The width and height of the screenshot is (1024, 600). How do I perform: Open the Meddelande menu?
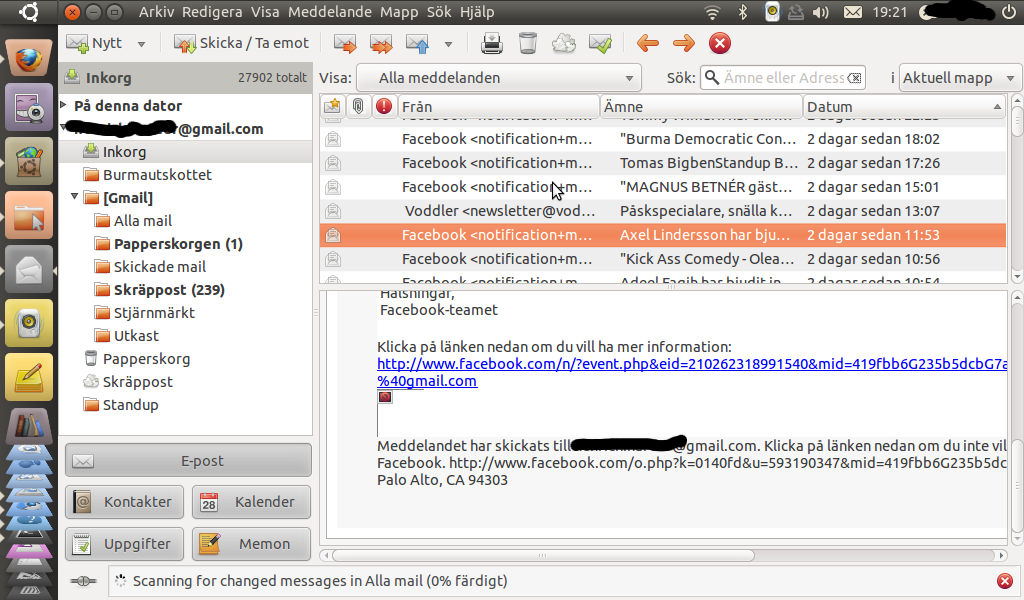click(x=330, y=12)
